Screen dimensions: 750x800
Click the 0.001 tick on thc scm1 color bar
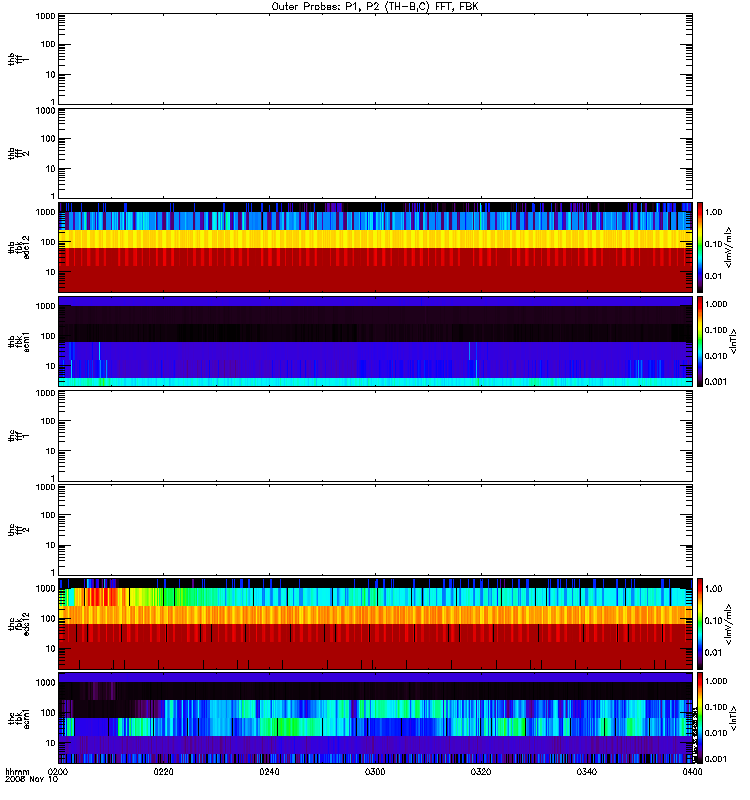click(716, 759)
